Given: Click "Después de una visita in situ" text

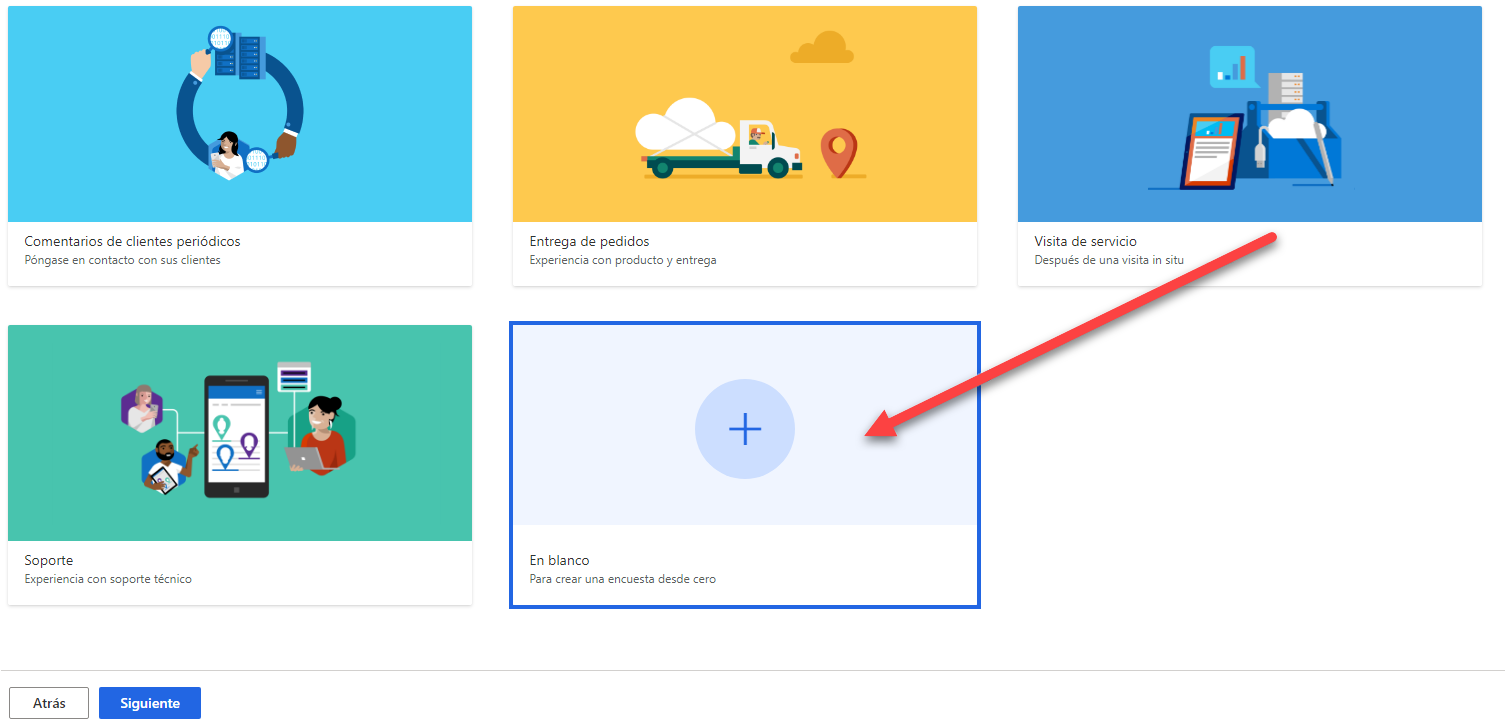Looking at the screenshot, I should coord(1109,260).
